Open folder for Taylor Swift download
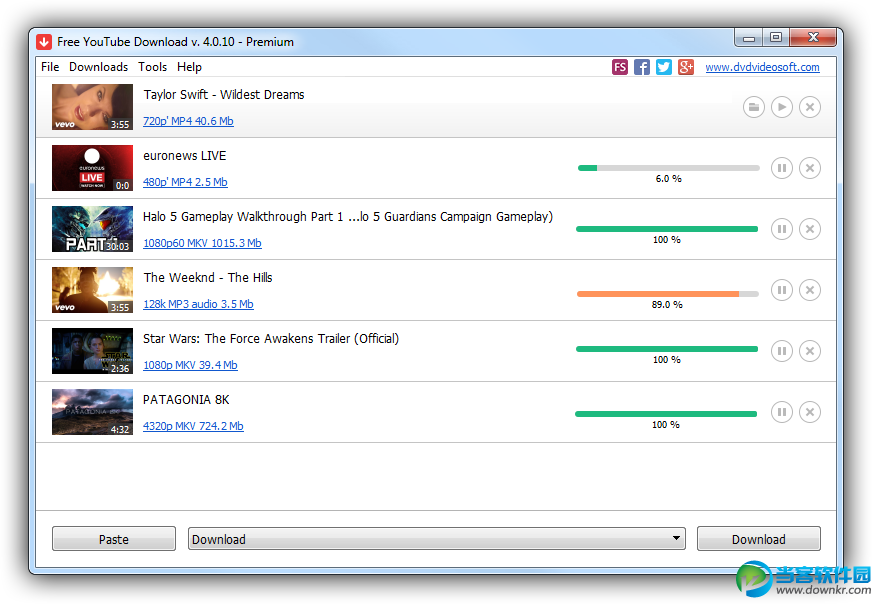Screen dimensions: 872x604 (754, 107)
